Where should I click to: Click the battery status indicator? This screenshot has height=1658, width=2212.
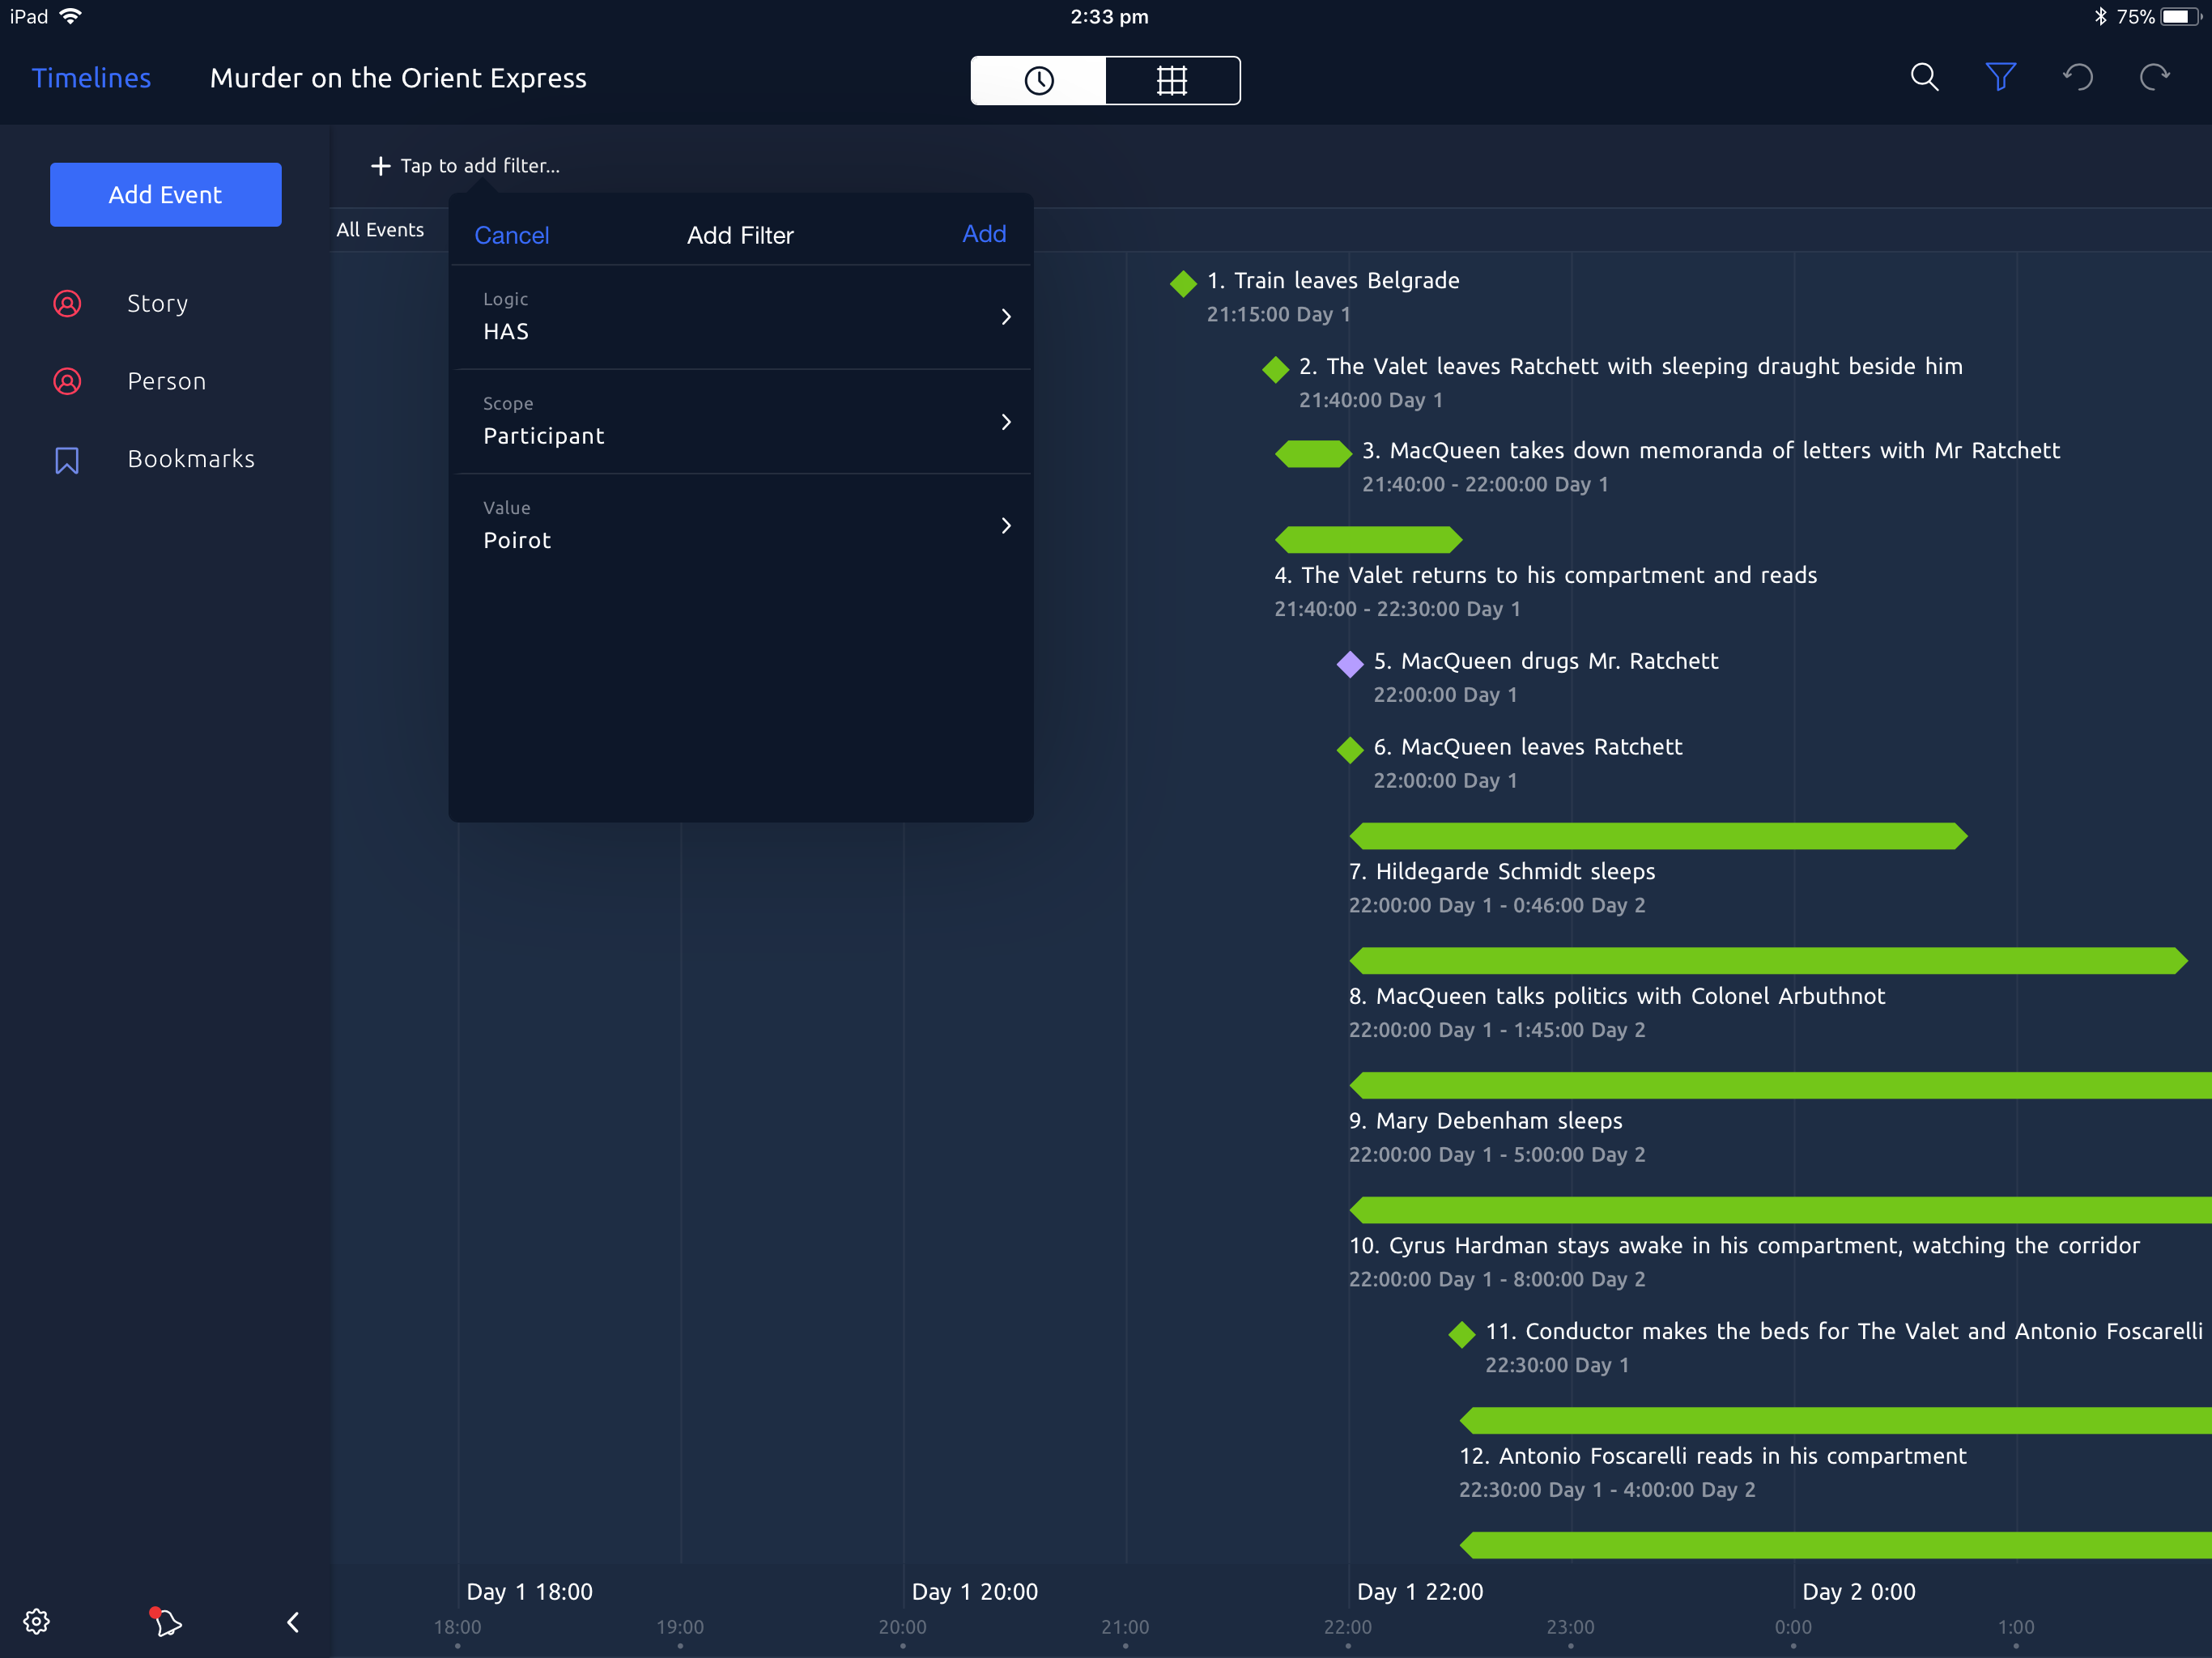(2180, 16)
